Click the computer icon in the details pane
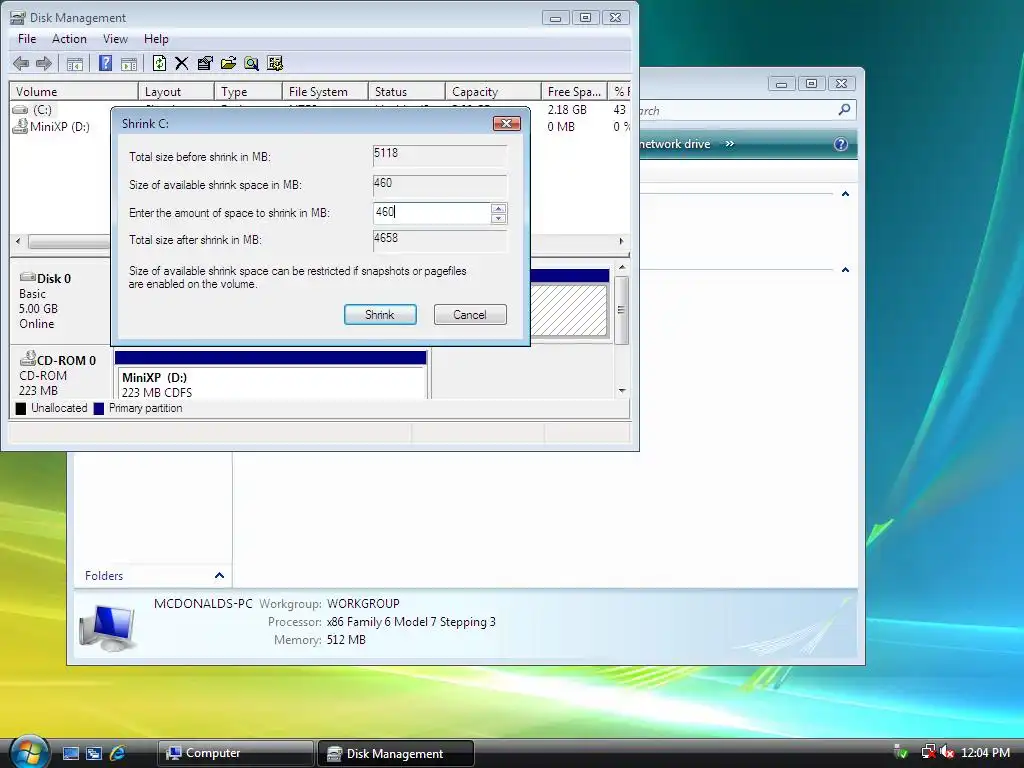Viewport: 1024px width, 768px height. click(108, 627)
